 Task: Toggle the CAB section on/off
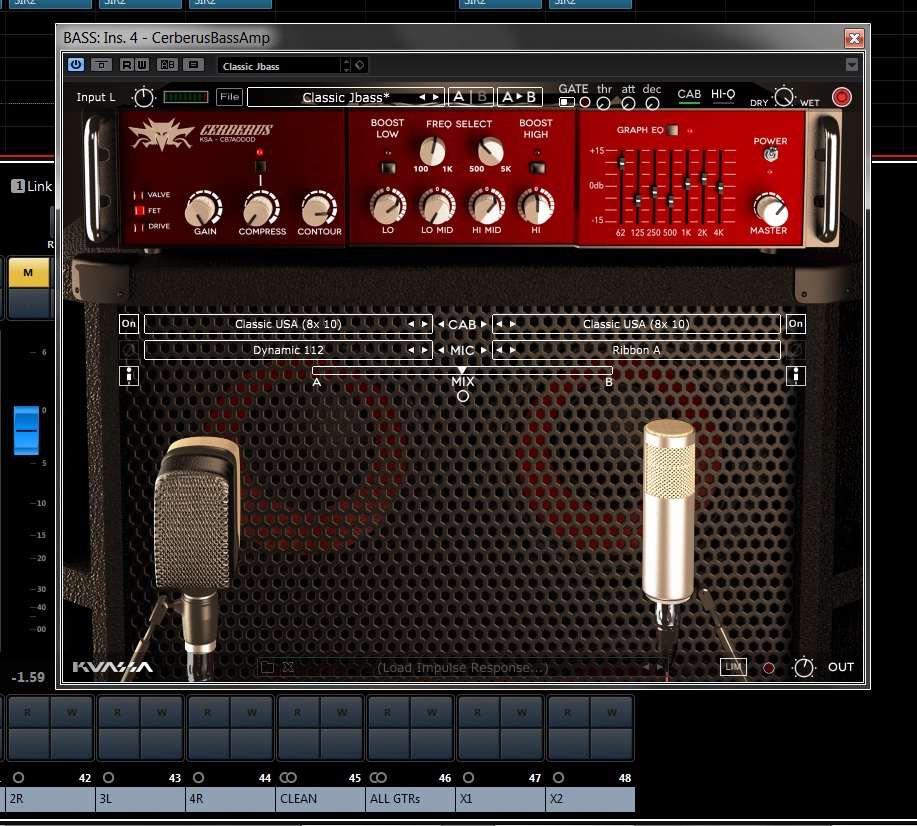689,95
